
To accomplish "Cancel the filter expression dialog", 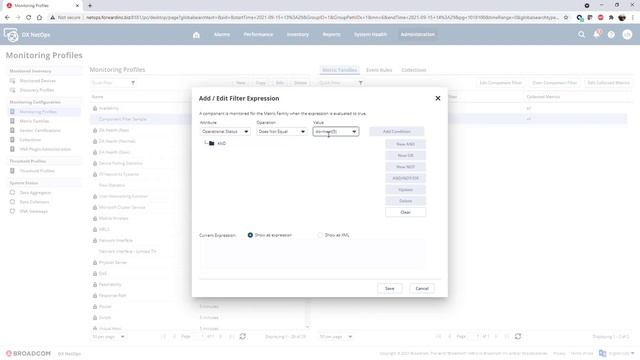I will click(422, 289).
